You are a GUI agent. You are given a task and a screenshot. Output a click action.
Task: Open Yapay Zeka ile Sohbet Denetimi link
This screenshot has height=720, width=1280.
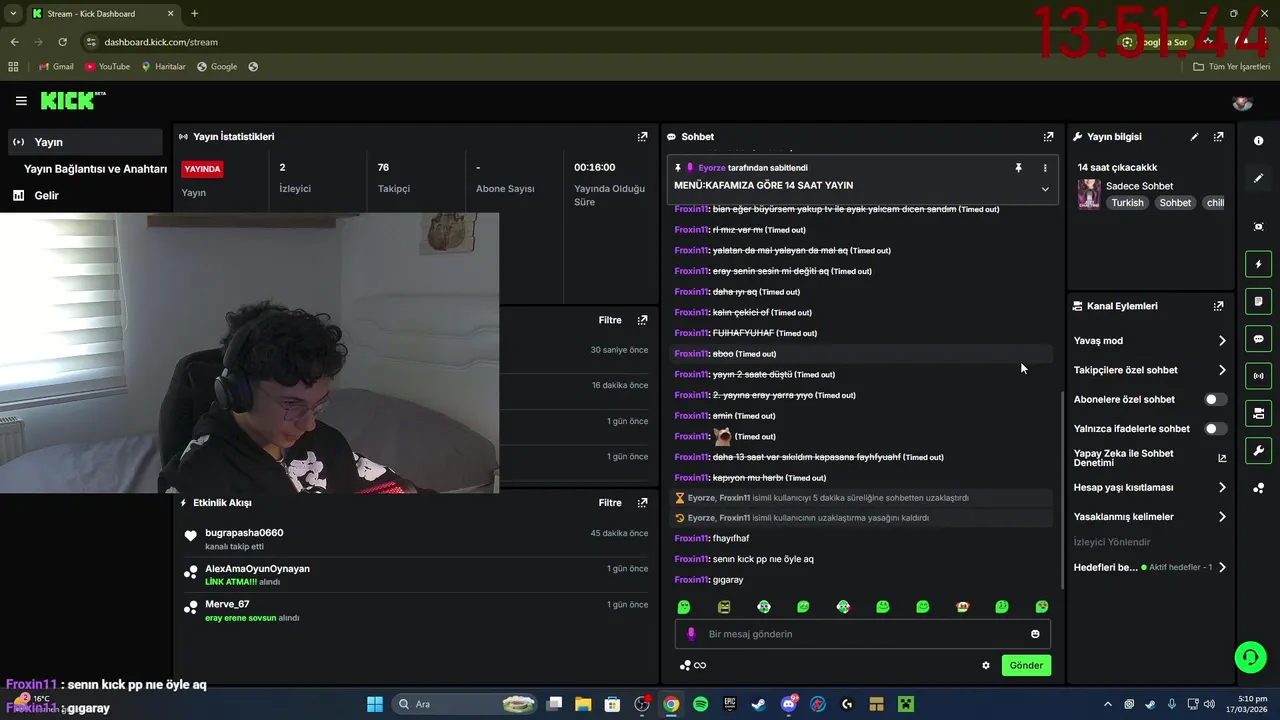tap(1150, 458)
